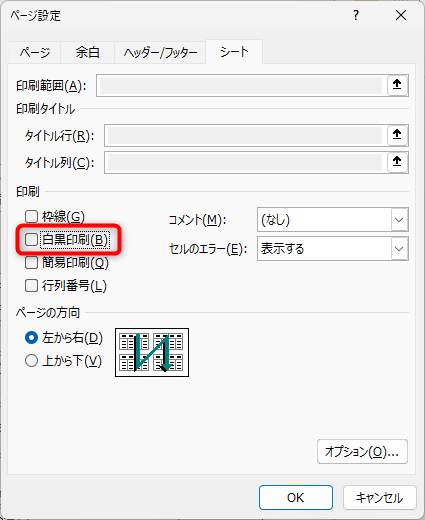Switch to the ページ tab
This screenshot has width=425, height=520.
35,53
